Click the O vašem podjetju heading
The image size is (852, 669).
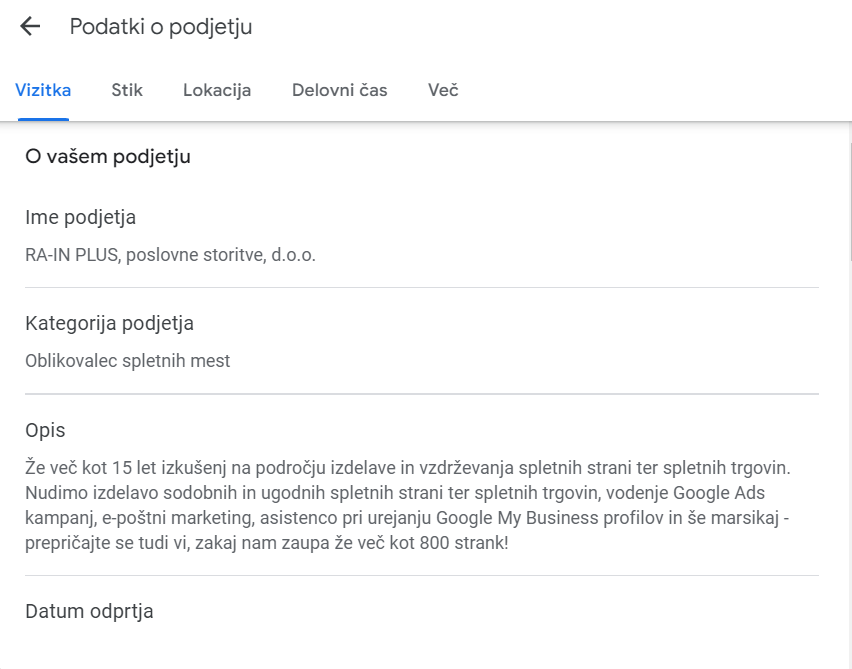(108, 157)
